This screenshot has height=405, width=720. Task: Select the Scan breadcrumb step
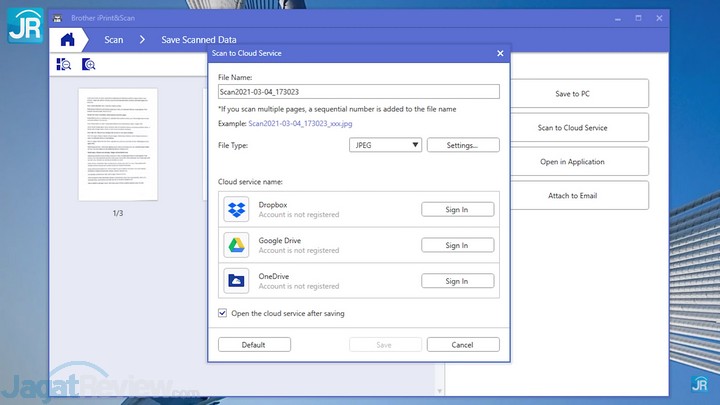tap(114, 40)
